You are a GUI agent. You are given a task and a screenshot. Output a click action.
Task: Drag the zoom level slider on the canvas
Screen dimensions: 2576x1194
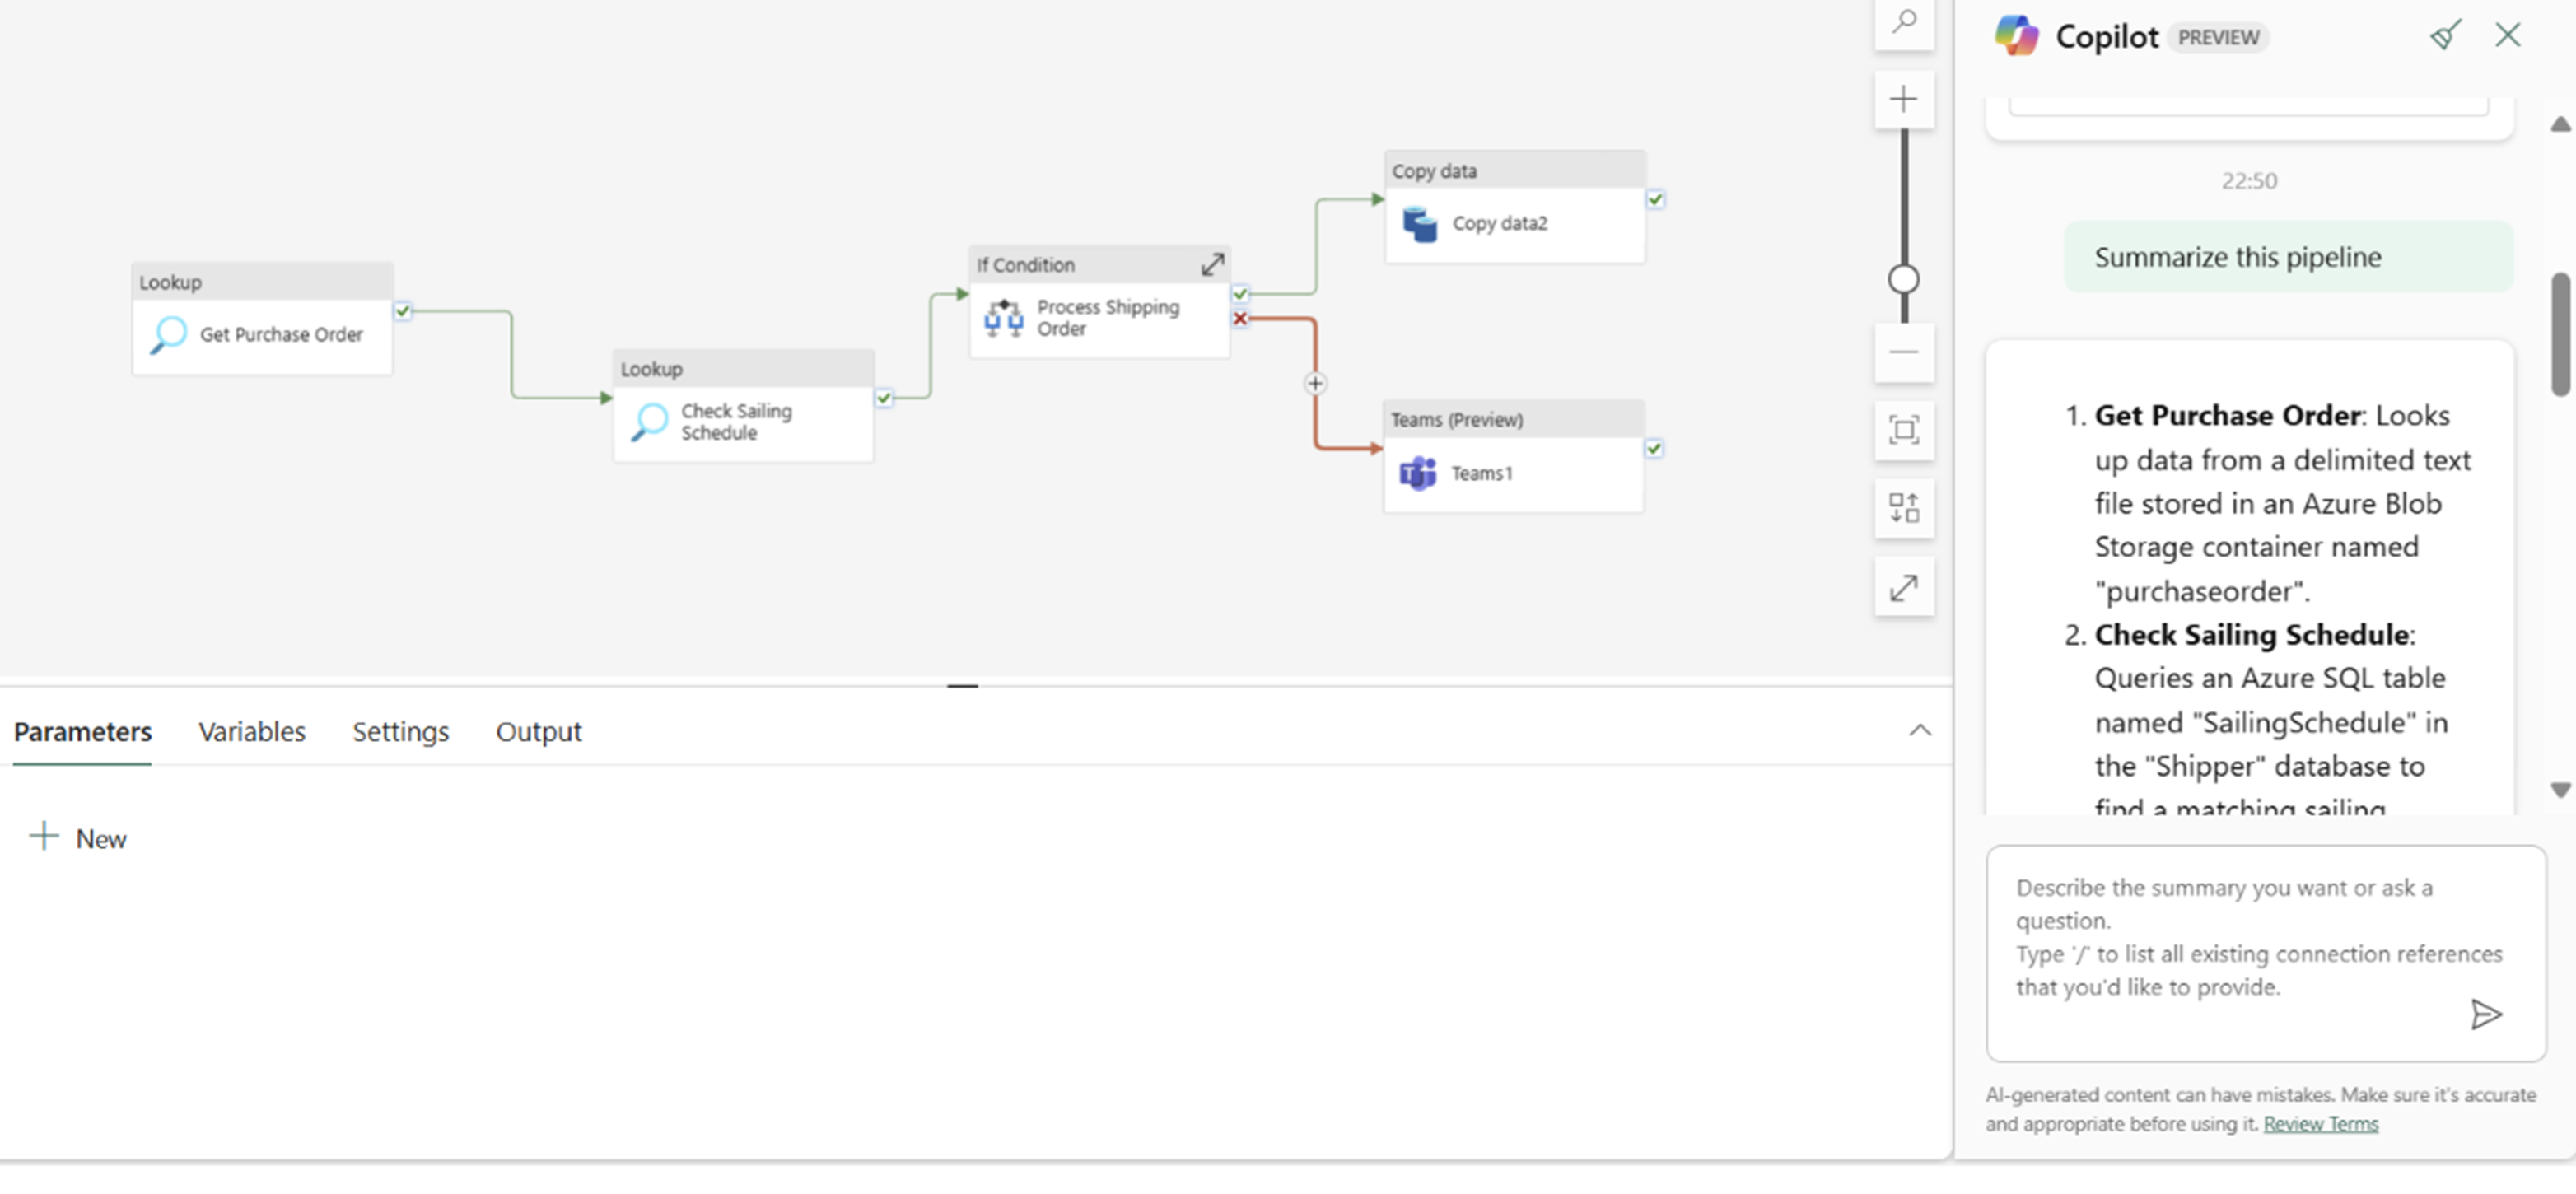point(1904,279)
